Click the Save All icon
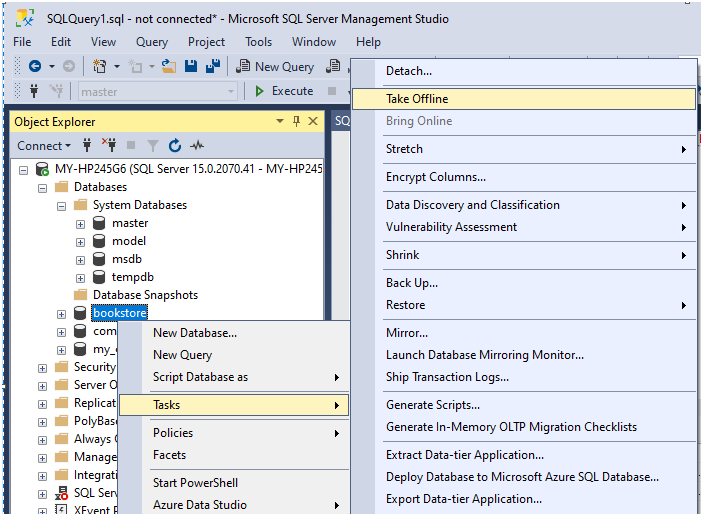 pyautogui.click(x=213, y=66)
